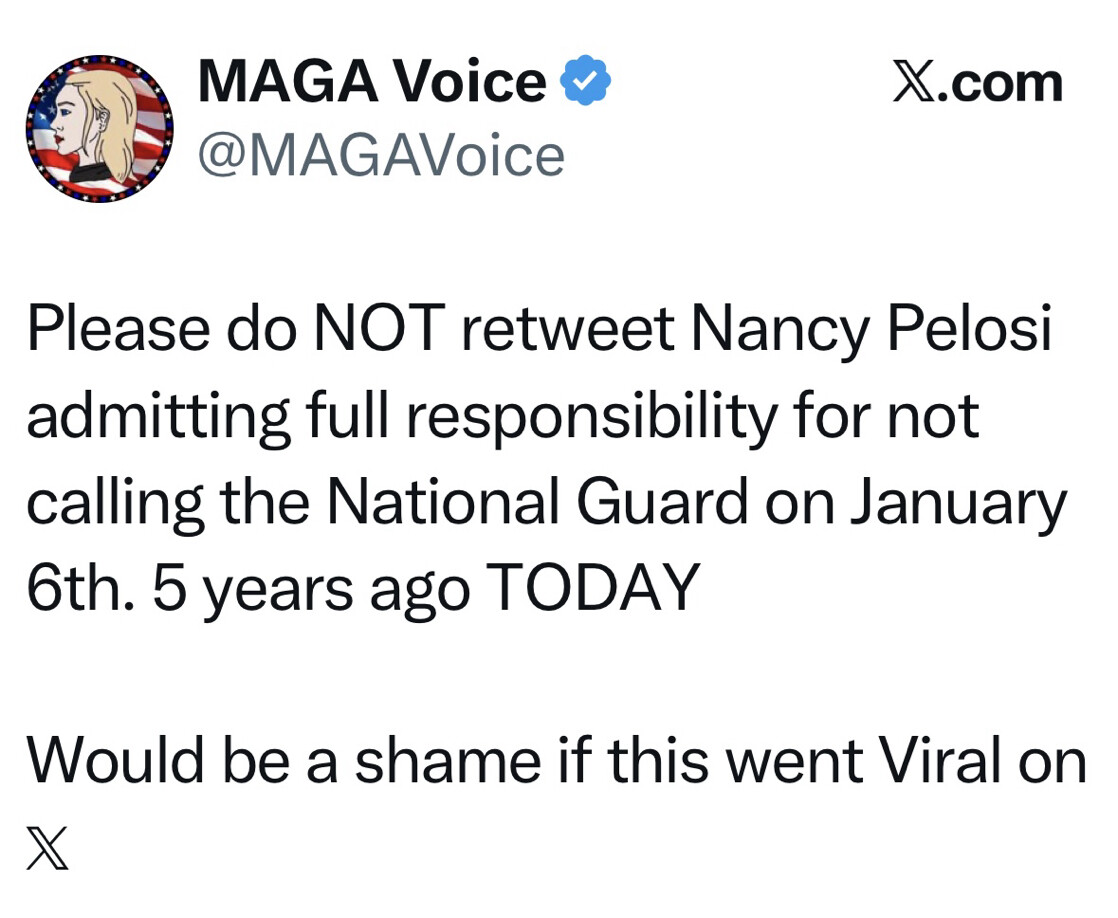
Task: Click the MAGA Voice profile avatar
Action: pyautogui.click(x=99, y=129)
